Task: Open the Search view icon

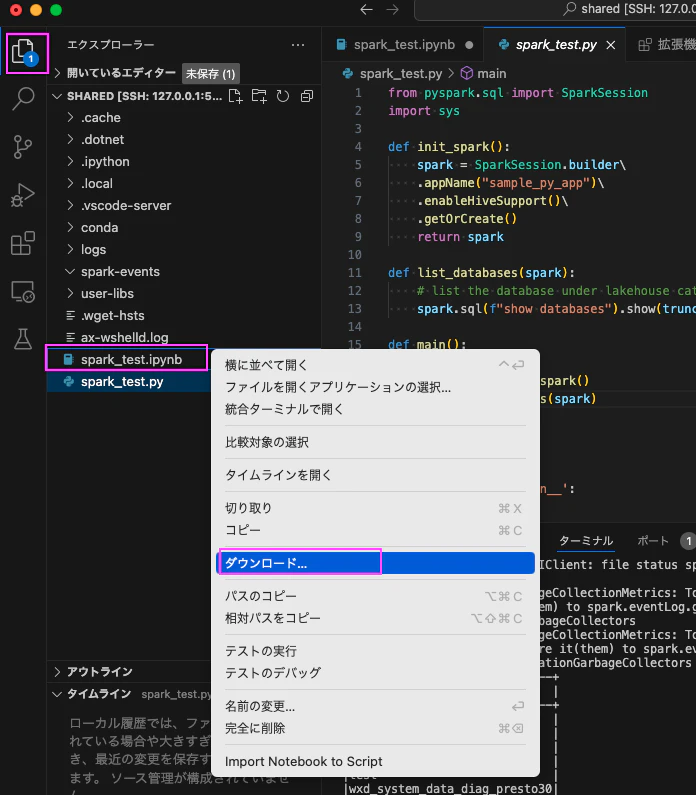Action: pyautogui.click(x=23, y=98)
